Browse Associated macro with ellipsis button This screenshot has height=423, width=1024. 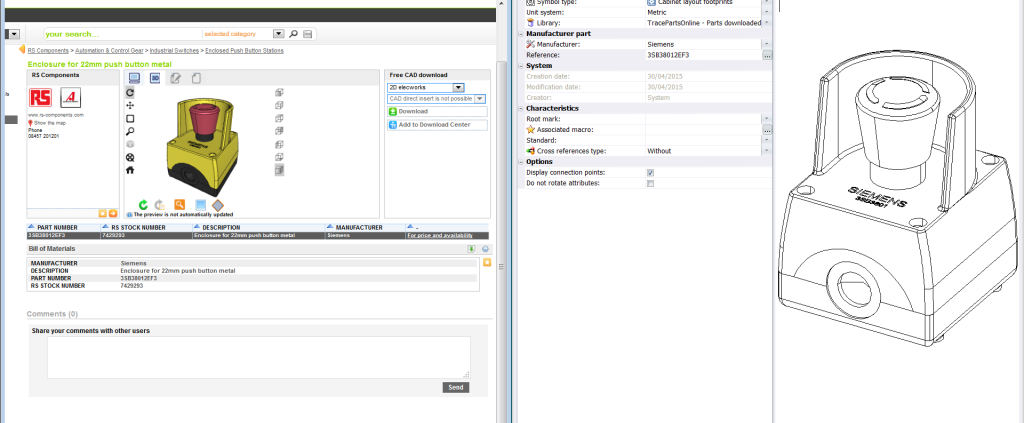click(767, 130)
